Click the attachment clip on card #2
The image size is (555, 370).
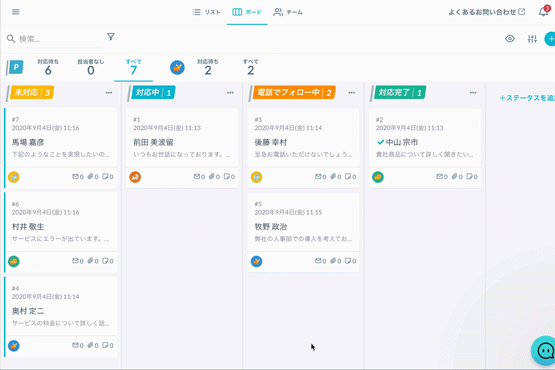454,176
